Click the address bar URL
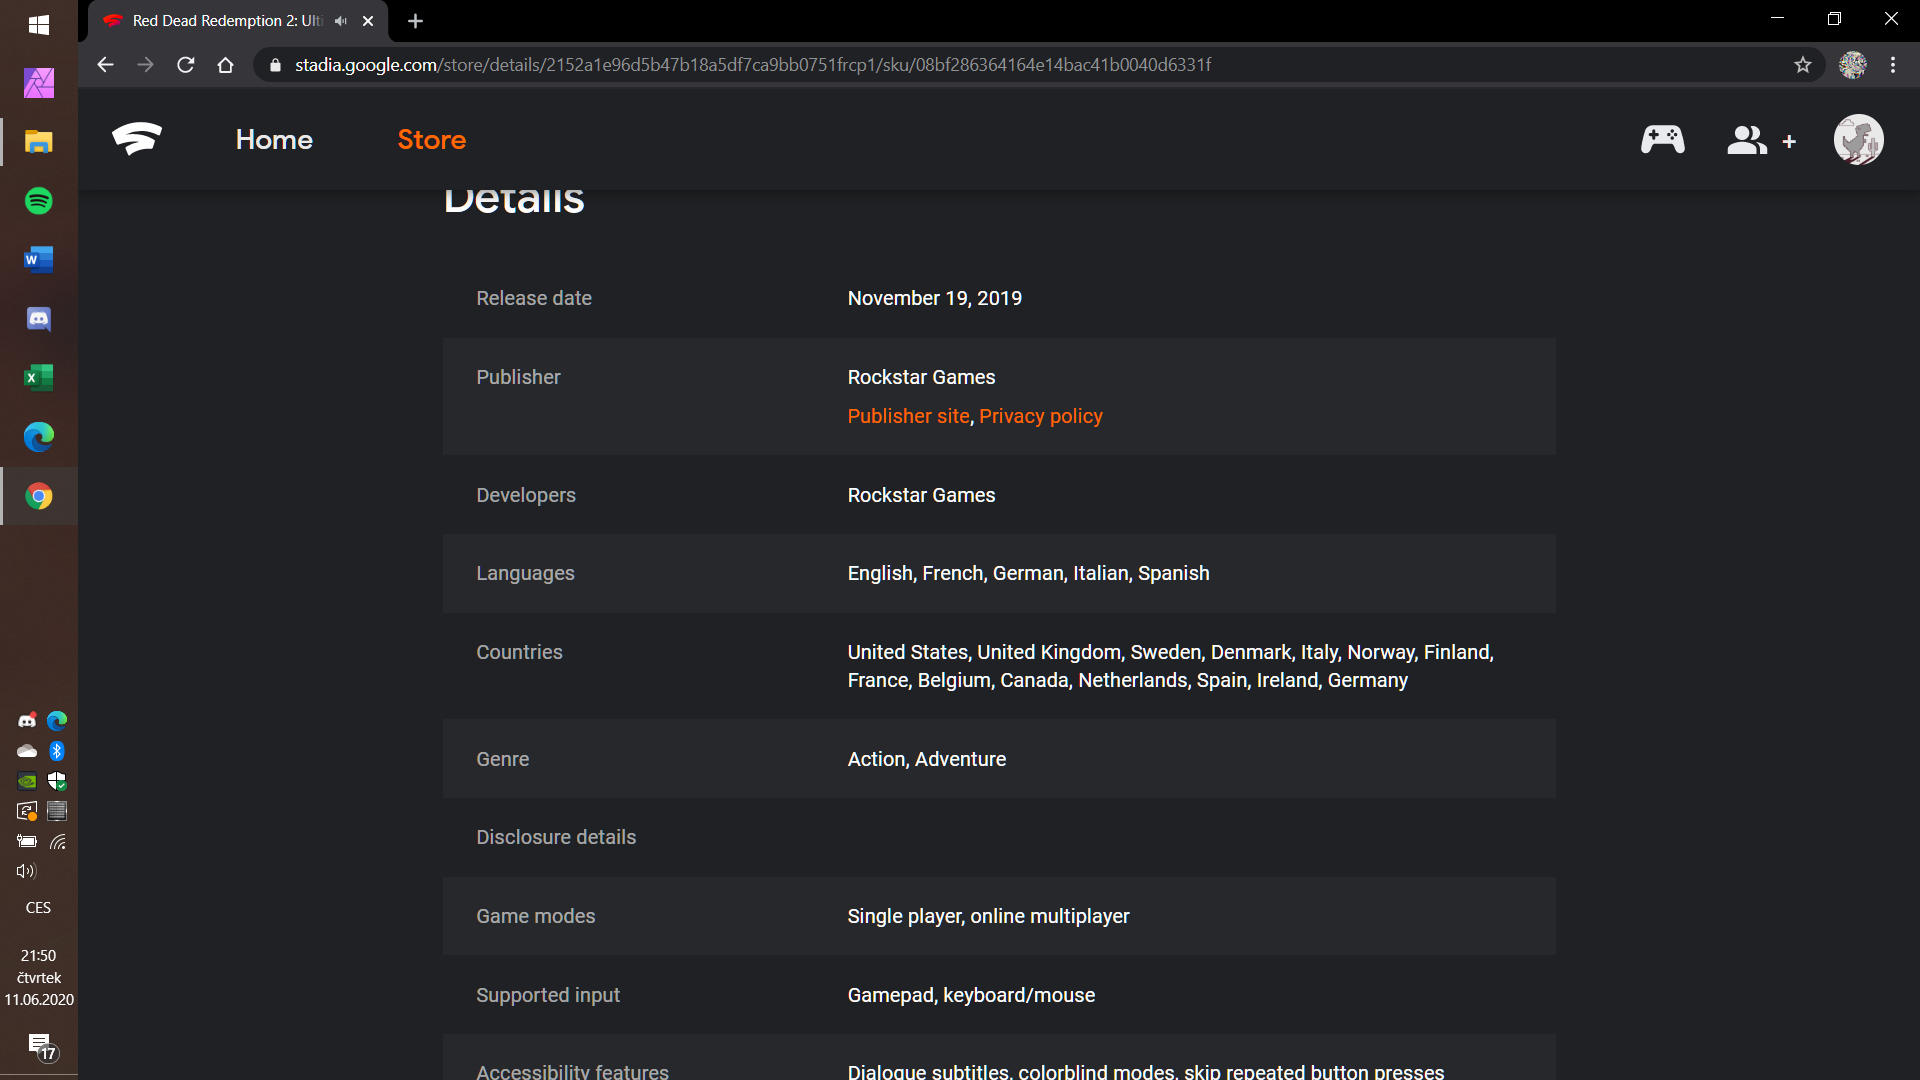The height and width of the screenshot is (1080, 1920). click(752, 65)
